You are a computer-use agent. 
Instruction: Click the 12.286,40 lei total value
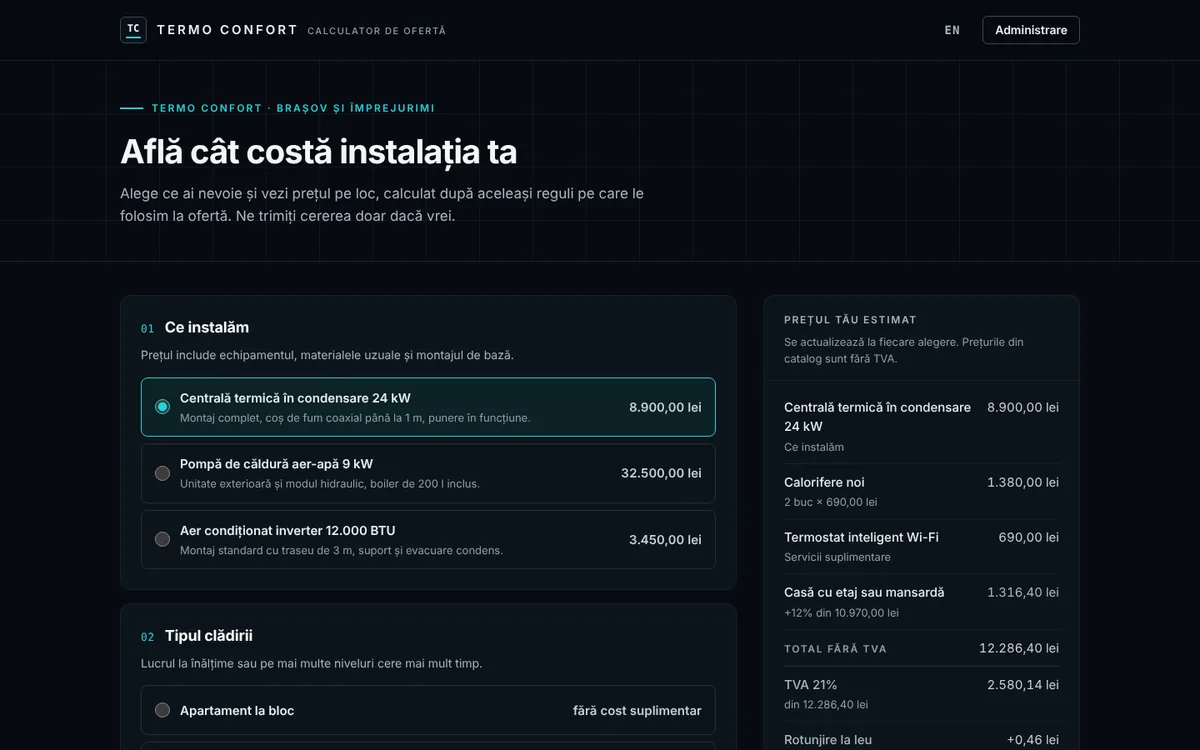pos(1019,648)
